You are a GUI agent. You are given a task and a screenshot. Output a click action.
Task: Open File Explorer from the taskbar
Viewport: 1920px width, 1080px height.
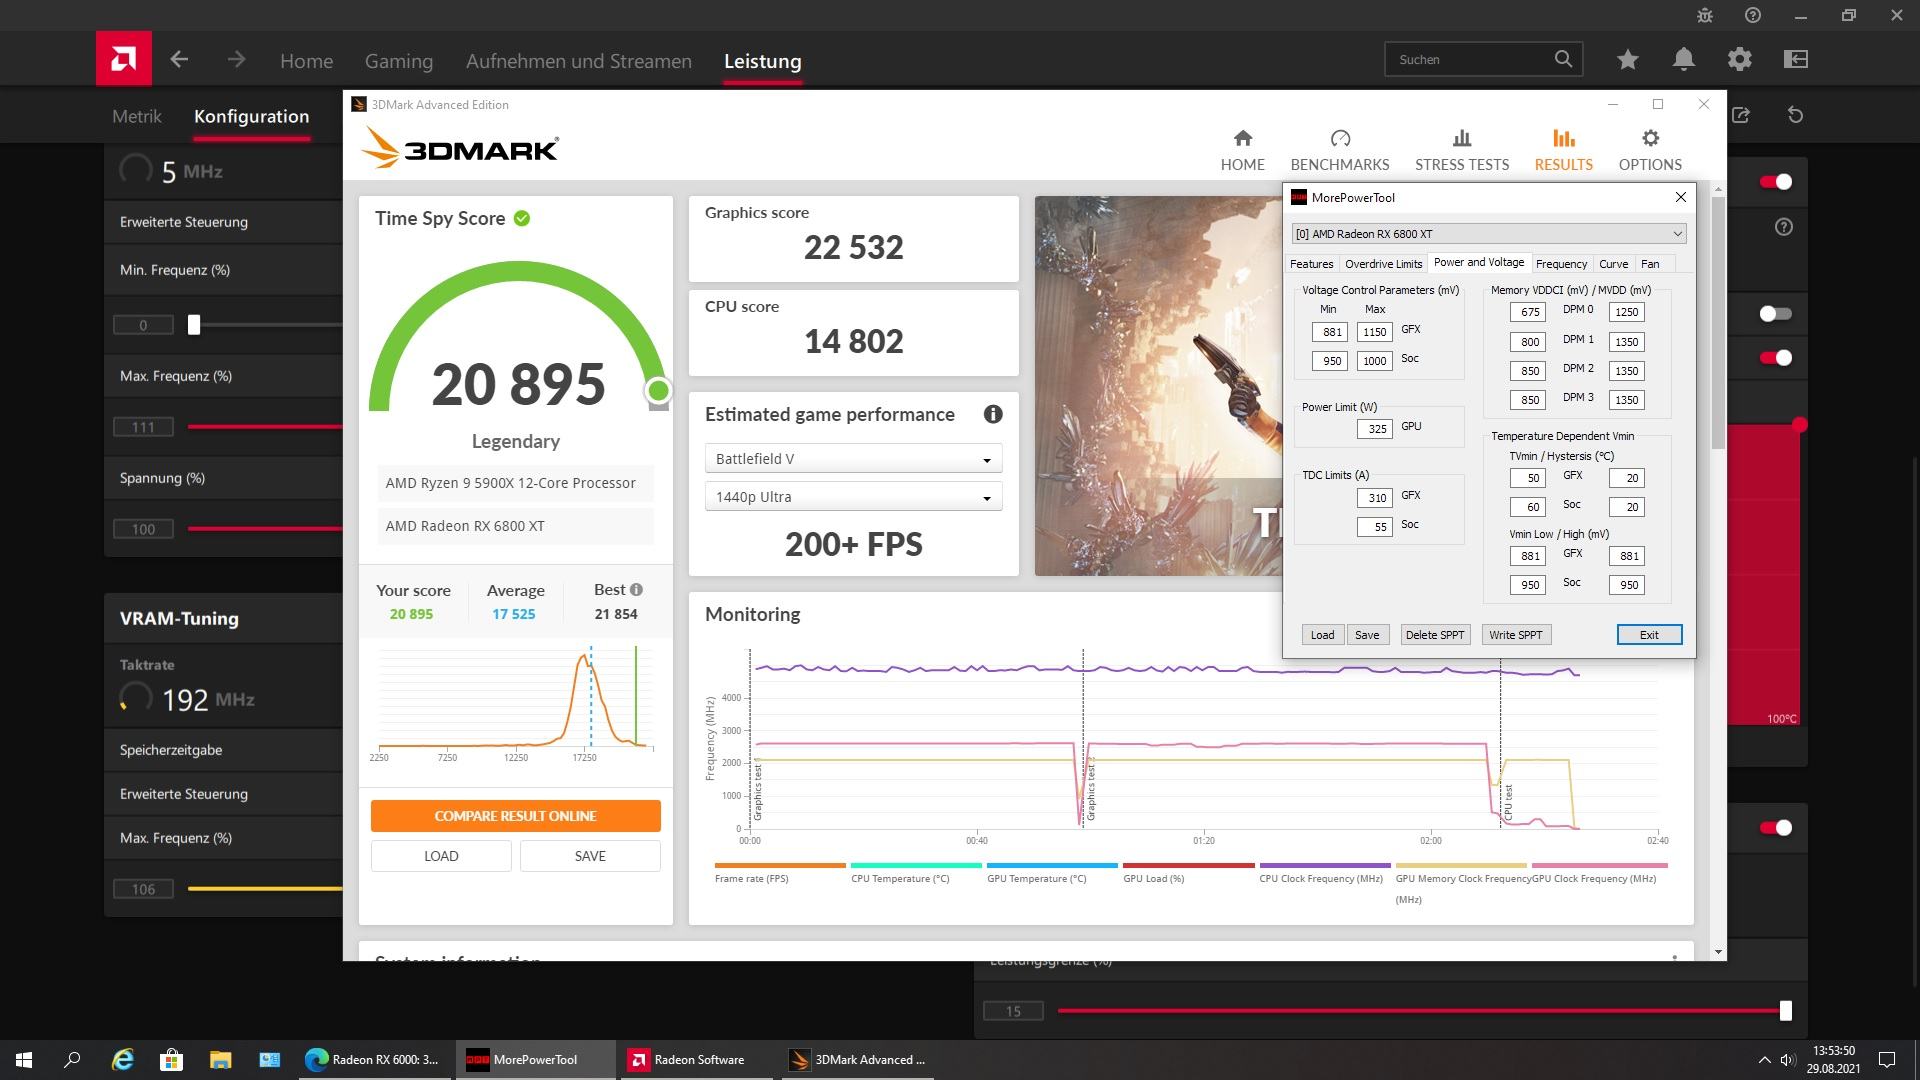click(x=221, y=1059)
